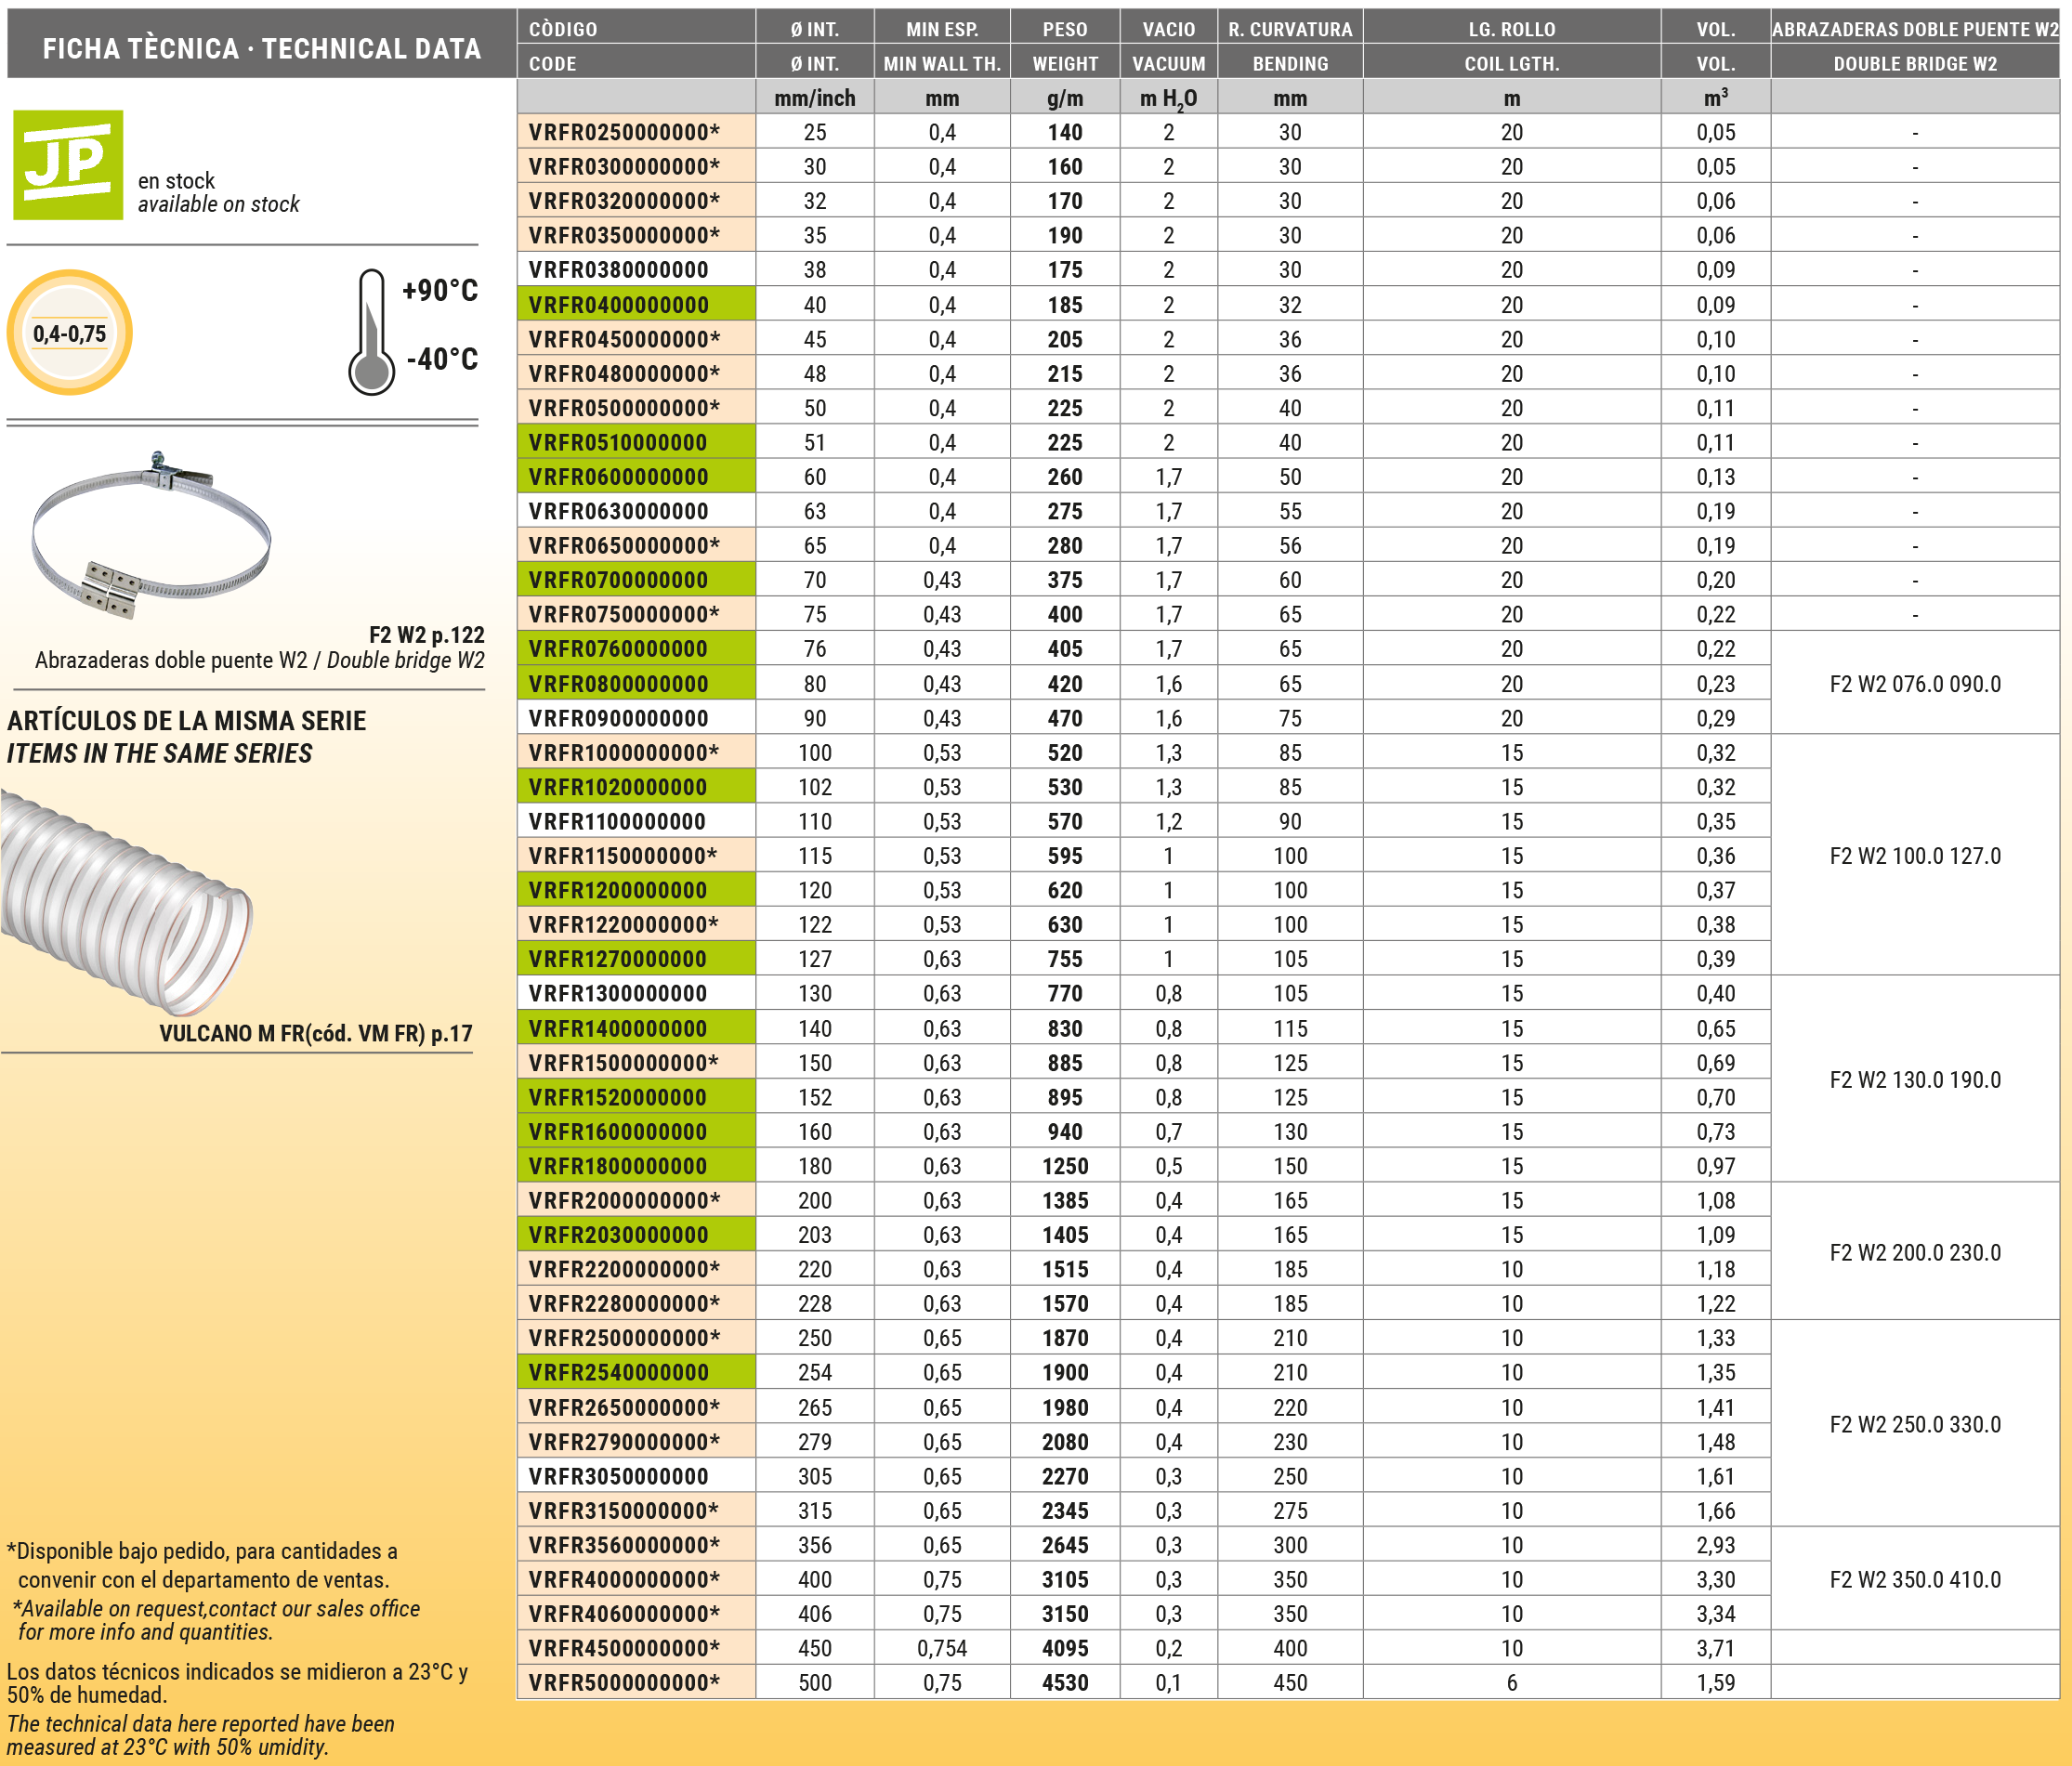The height and width of the screenshot is (1766, 2072).
Task: Click the thermometer temperature icon
Action: (x=371, y=333)
